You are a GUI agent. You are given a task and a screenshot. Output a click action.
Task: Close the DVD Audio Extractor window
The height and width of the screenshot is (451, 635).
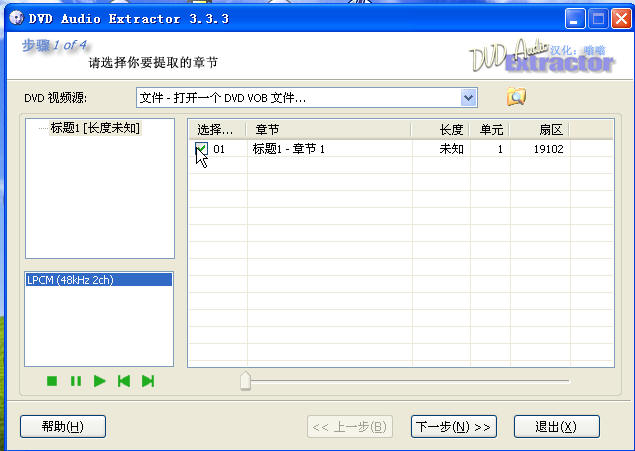(x=621, y=19)
